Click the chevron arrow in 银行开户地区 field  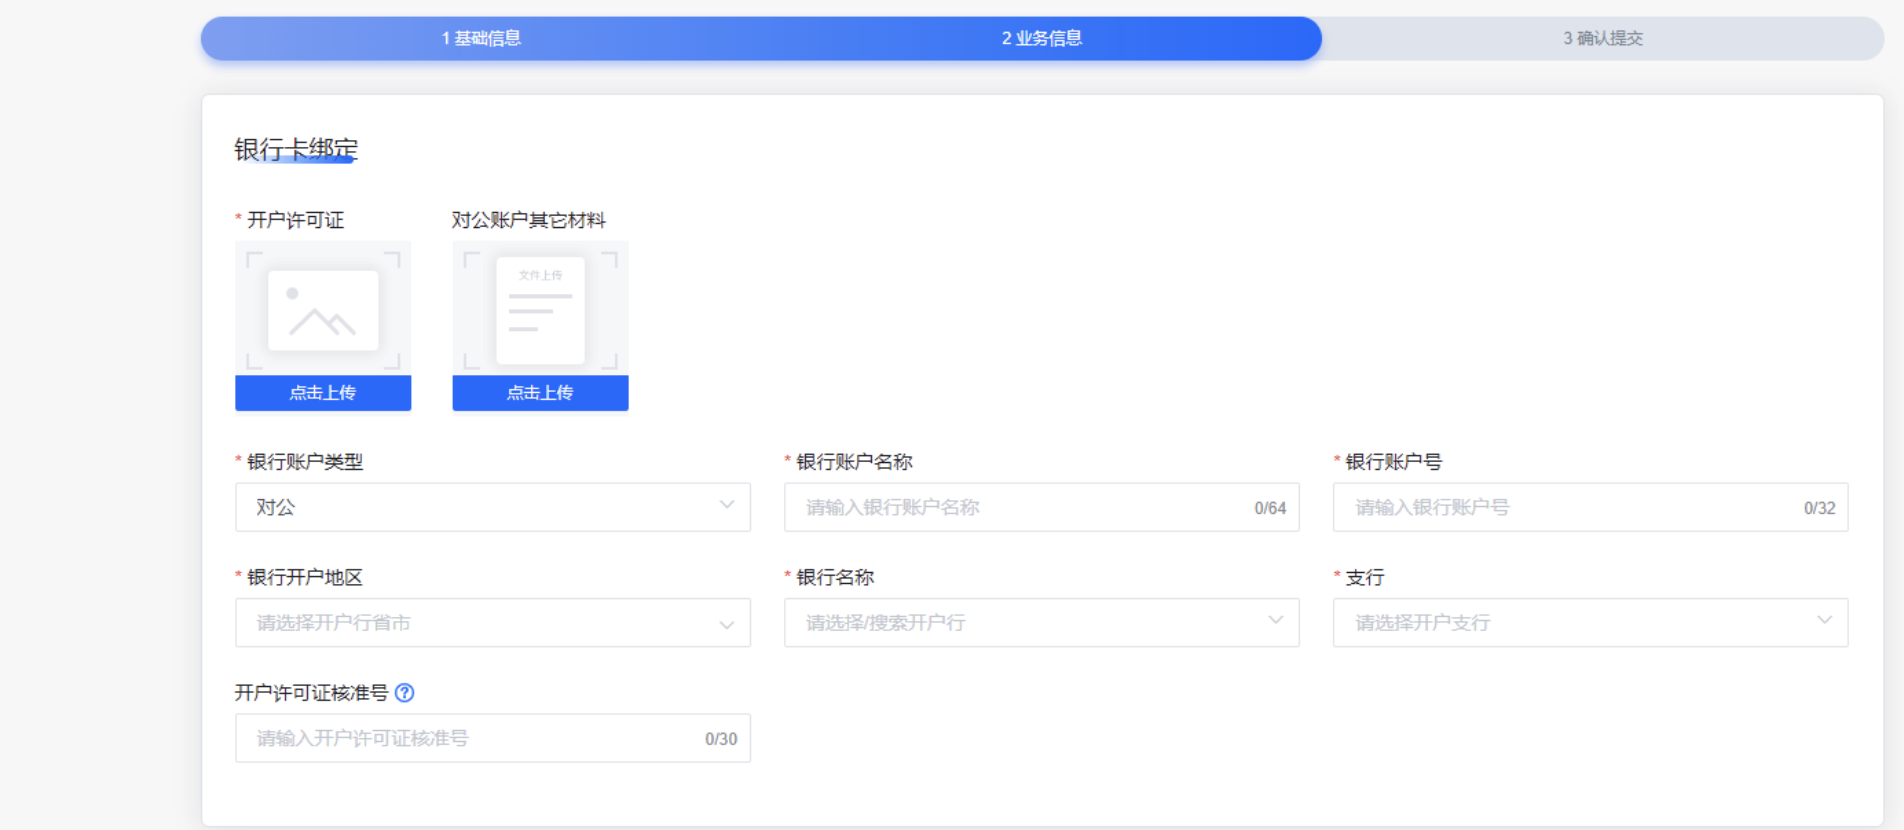pyautogui.click(x=727, y=624)
